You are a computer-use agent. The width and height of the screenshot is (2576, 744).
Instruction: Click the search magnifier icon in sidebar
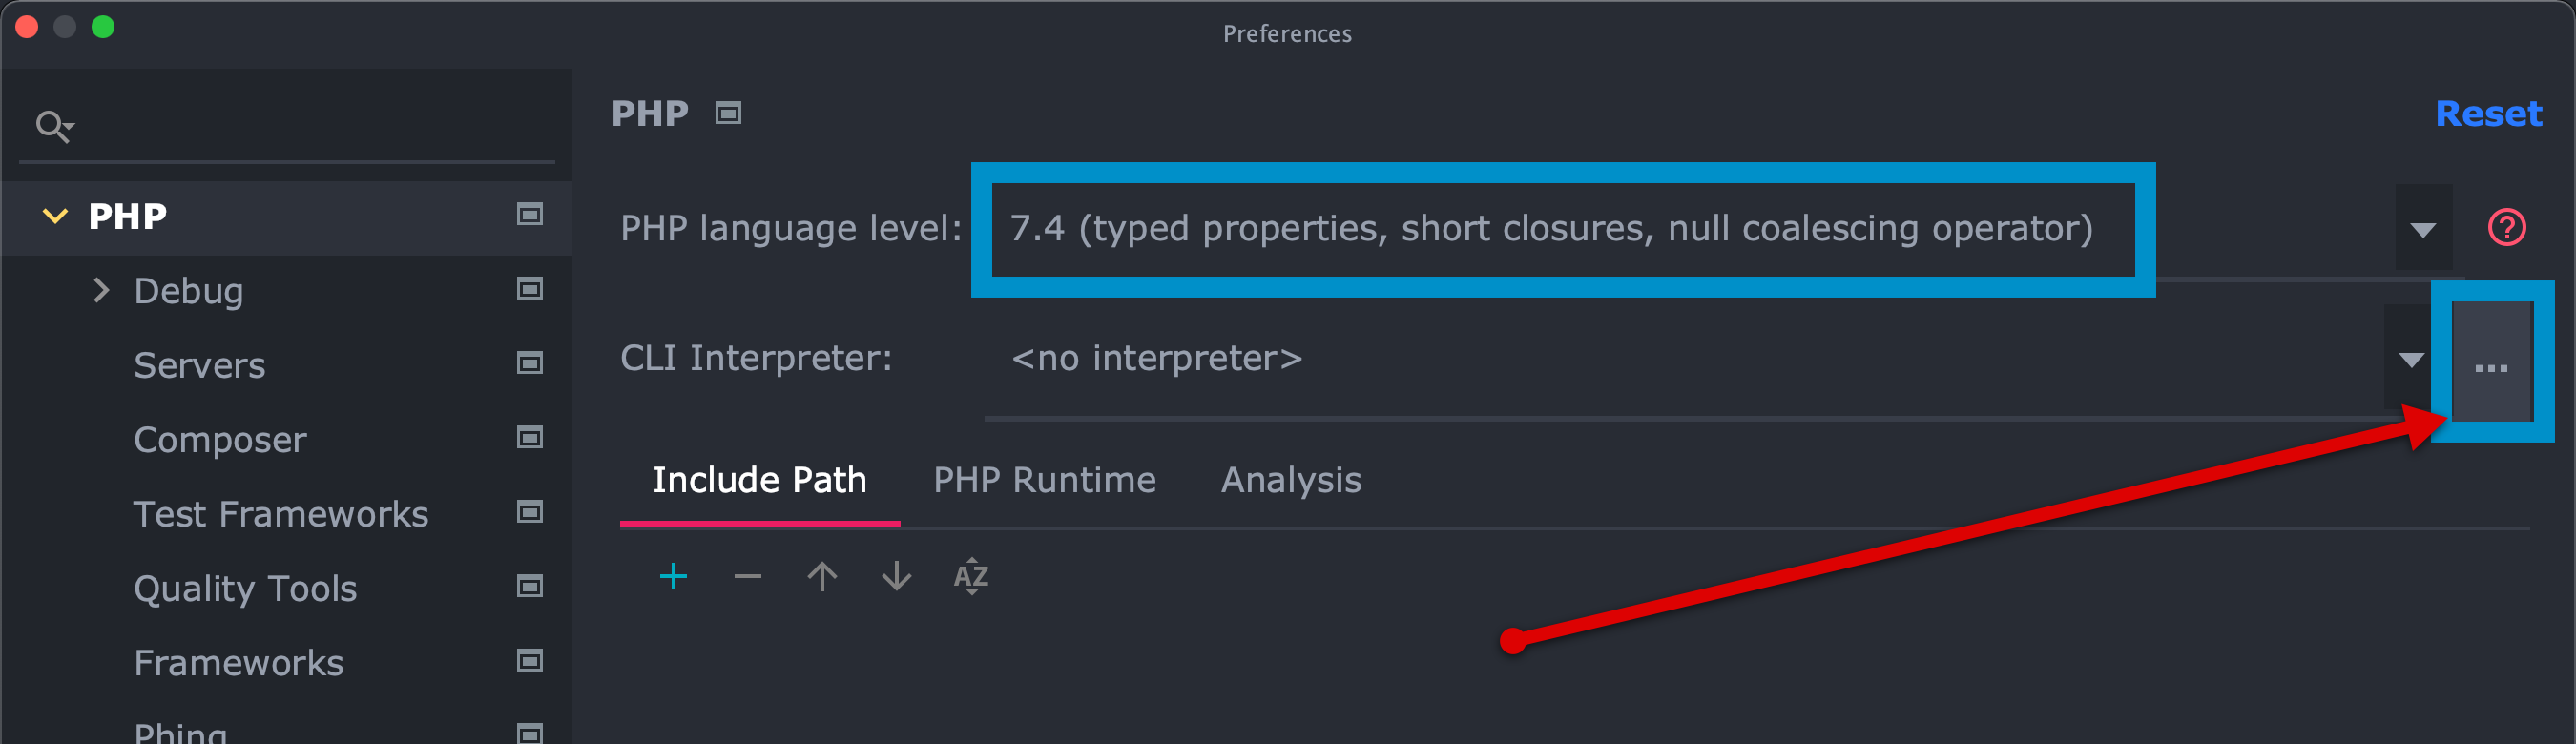click(x=53, y=126)
